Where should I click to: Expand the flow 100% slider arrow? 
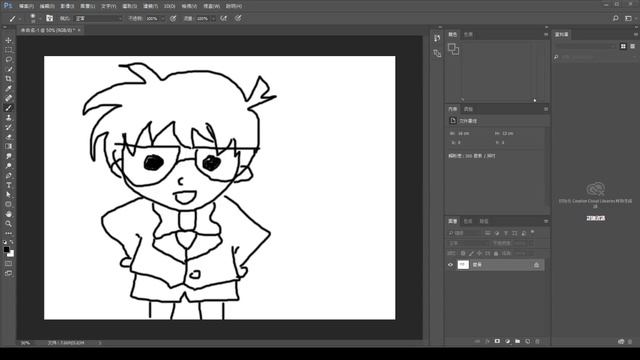tap(213, 19)
